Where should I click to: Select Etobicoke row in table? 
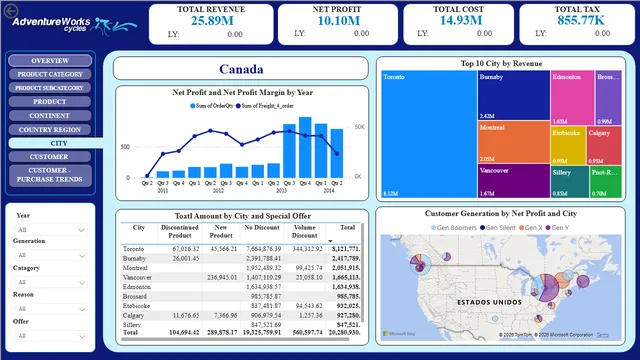pos(240,306)
